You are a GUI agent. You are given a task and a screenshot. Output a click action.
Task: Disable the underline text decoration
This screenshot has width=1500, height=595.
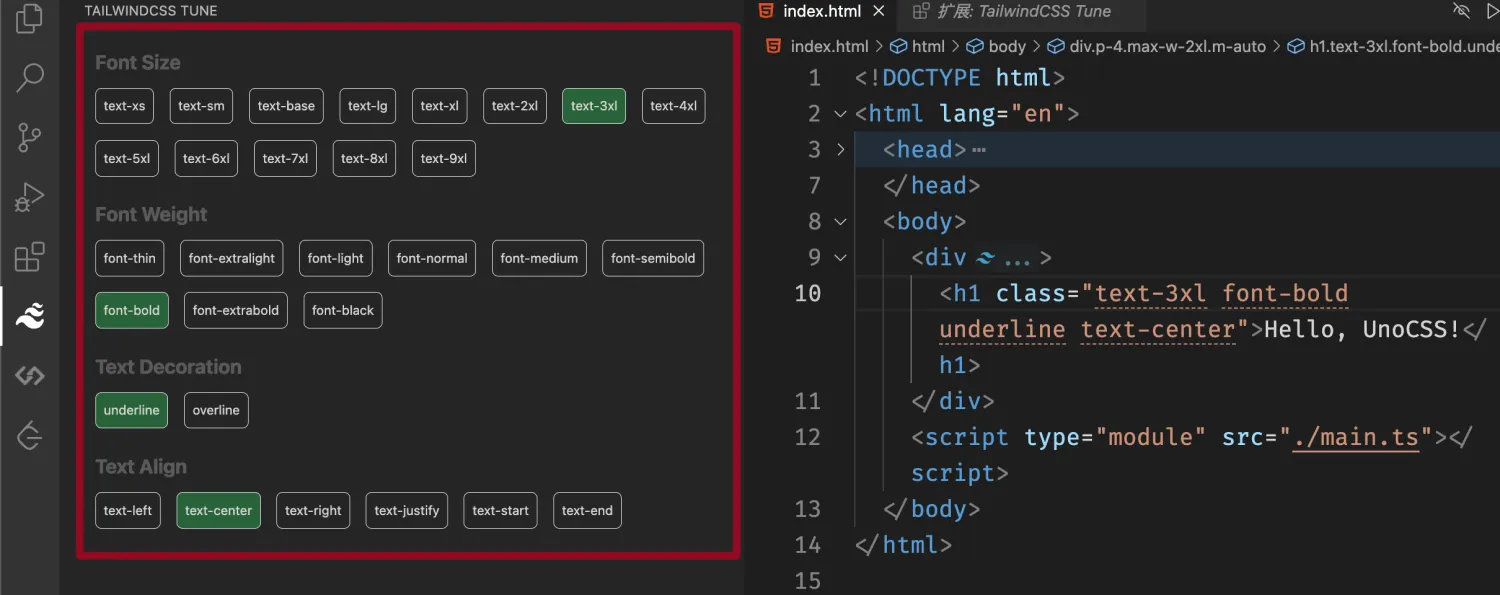pyautogui.click(x=131, y=410)
